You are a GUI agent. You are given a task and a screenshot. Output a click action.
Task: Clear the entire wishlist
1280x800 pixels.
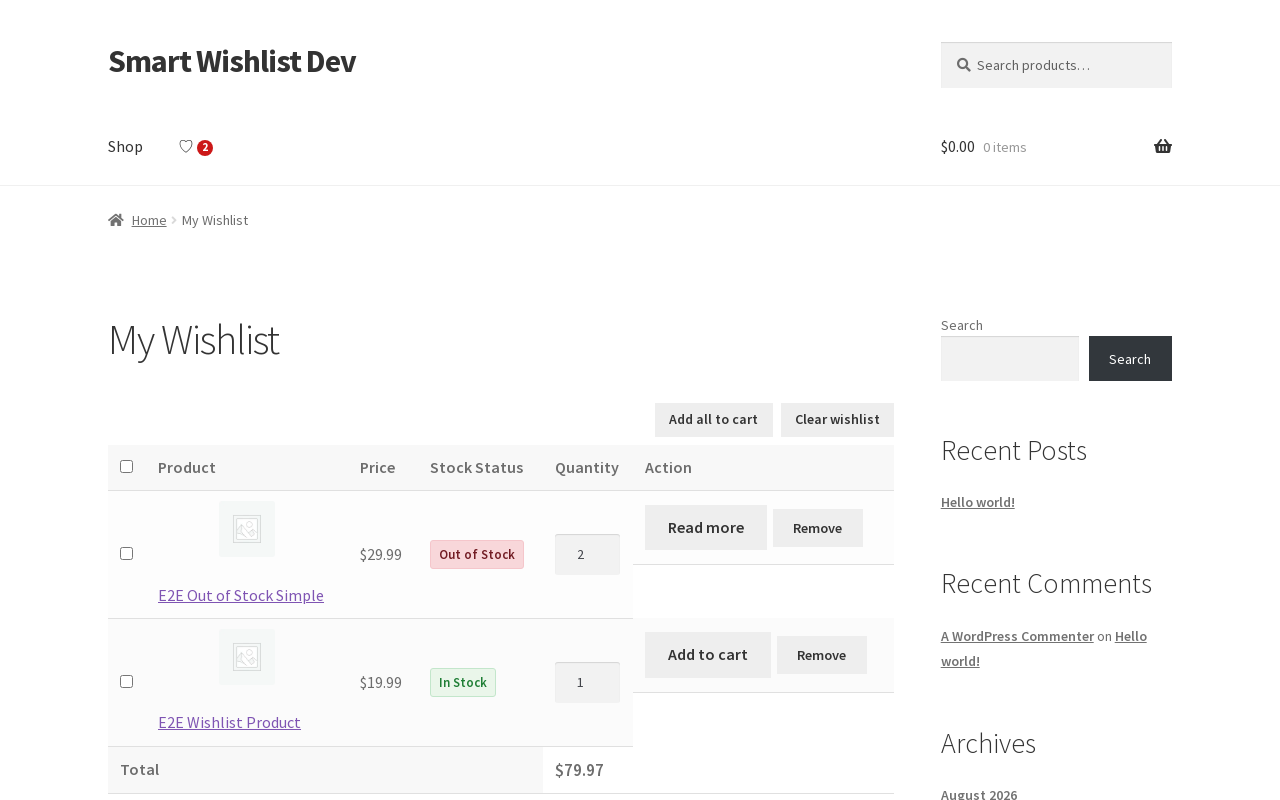[x=837, y=420]
